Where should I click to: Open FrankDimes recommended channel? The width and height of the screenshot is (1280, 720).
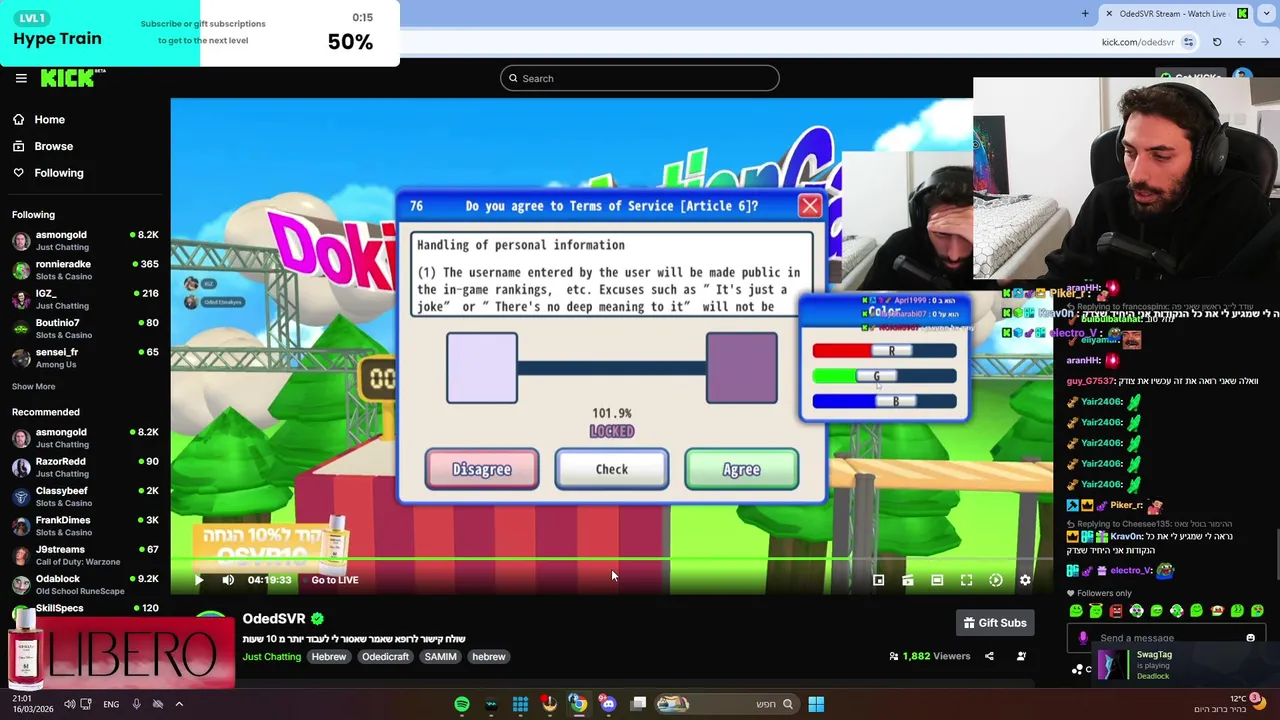pyautogui.click(x=85, y=525)
